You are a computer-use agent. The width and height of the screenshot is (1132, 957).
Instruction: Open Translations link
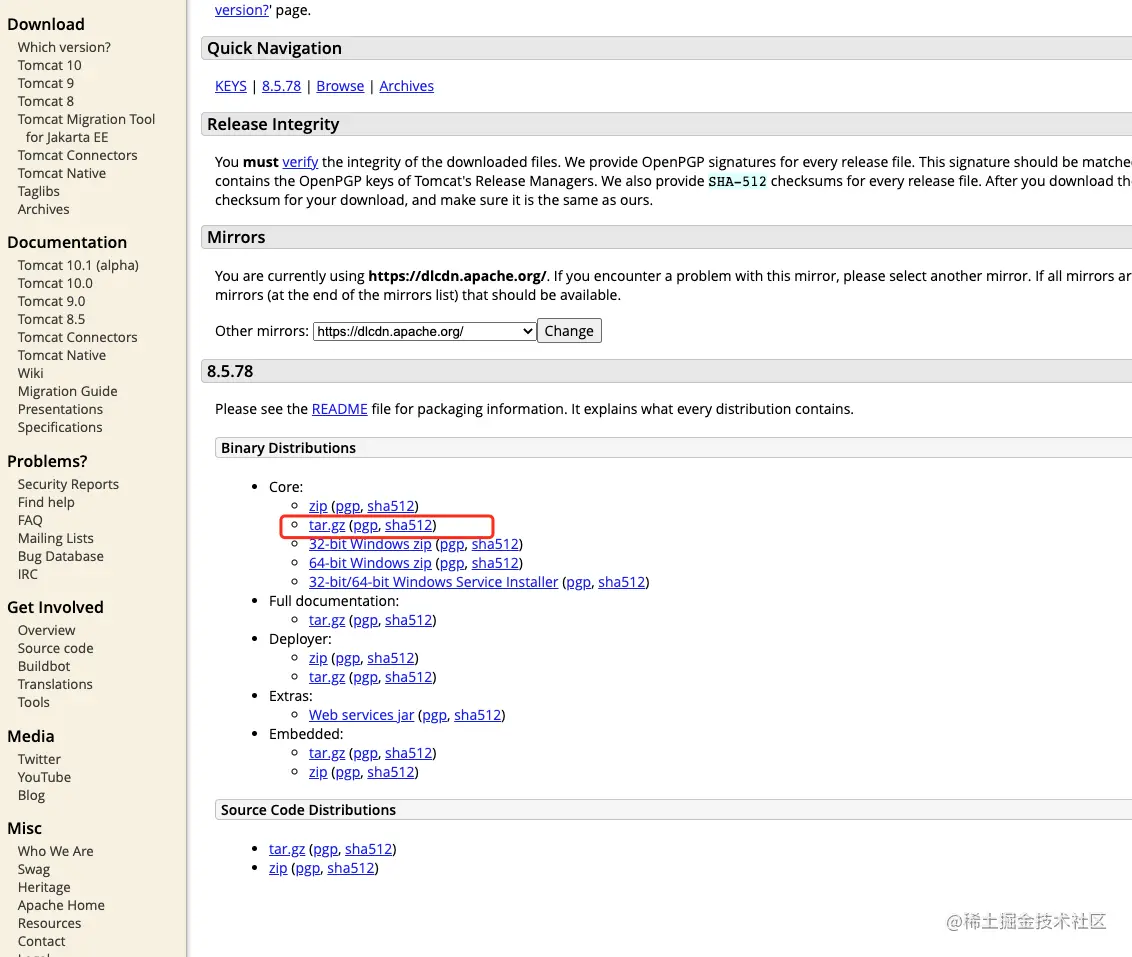tap(55, 684)
